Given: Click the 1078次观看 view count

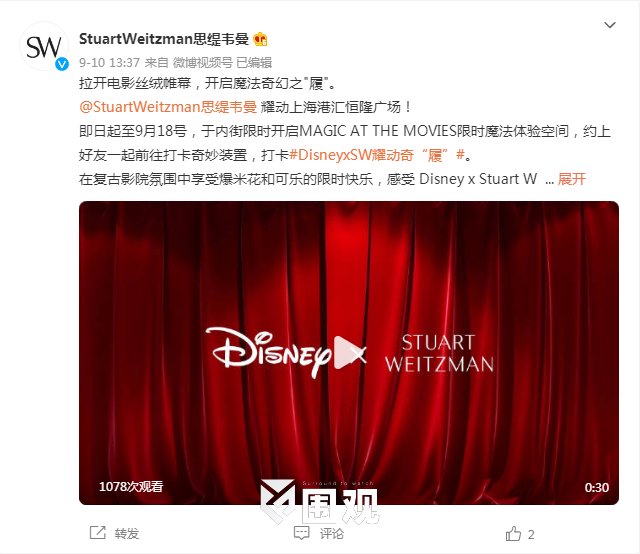Looking at the screenshot, I should (131, 486).
